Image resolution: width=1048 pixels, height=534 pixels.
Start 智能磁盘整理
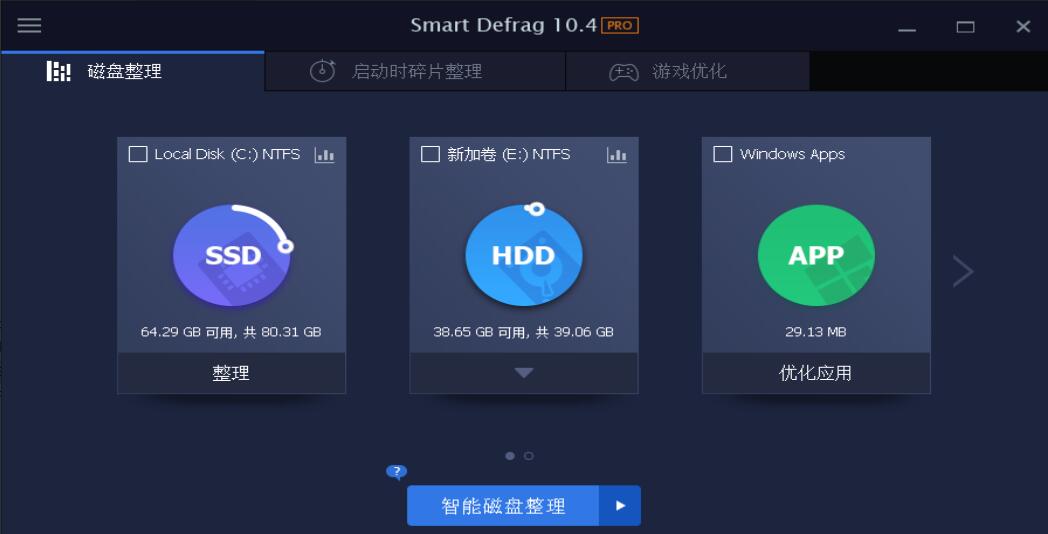pyautogui.click(x=503, y=506)
